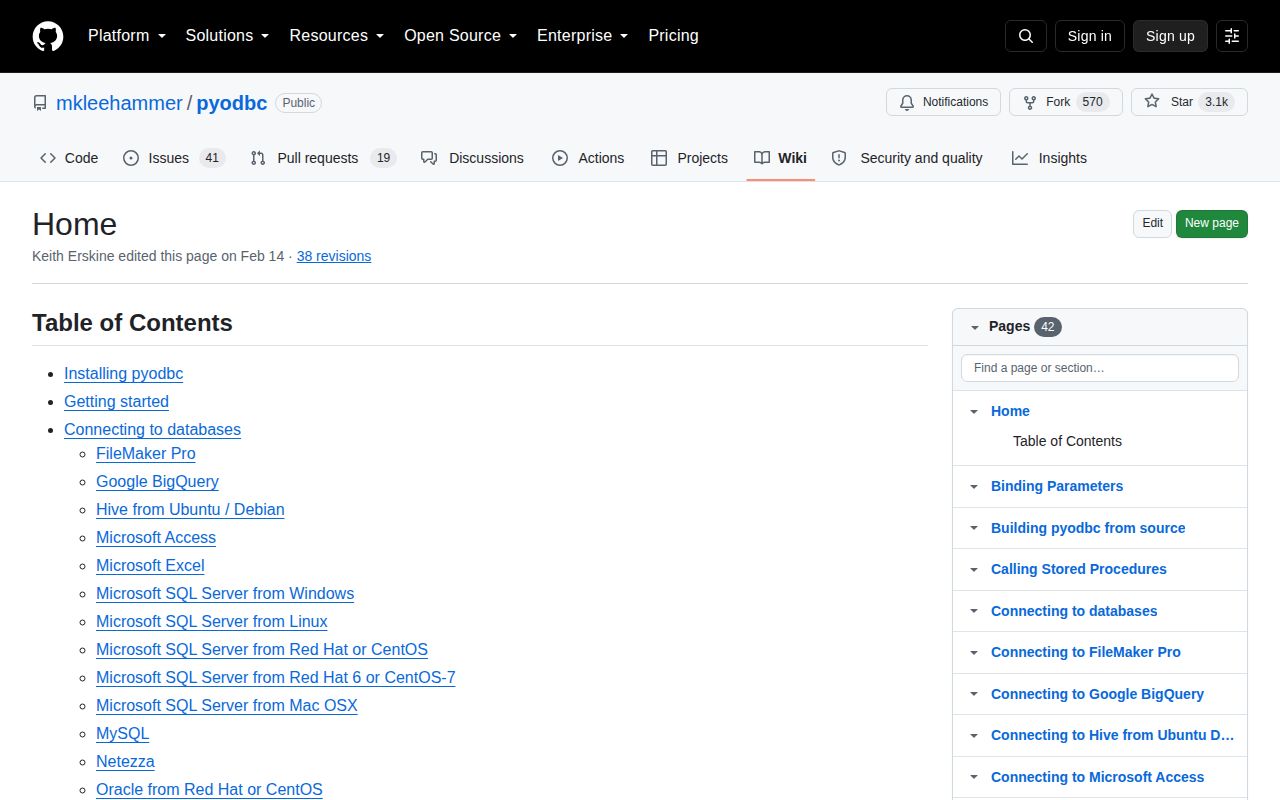Open the Solutions dropdown menu

[x=227, y=36]
